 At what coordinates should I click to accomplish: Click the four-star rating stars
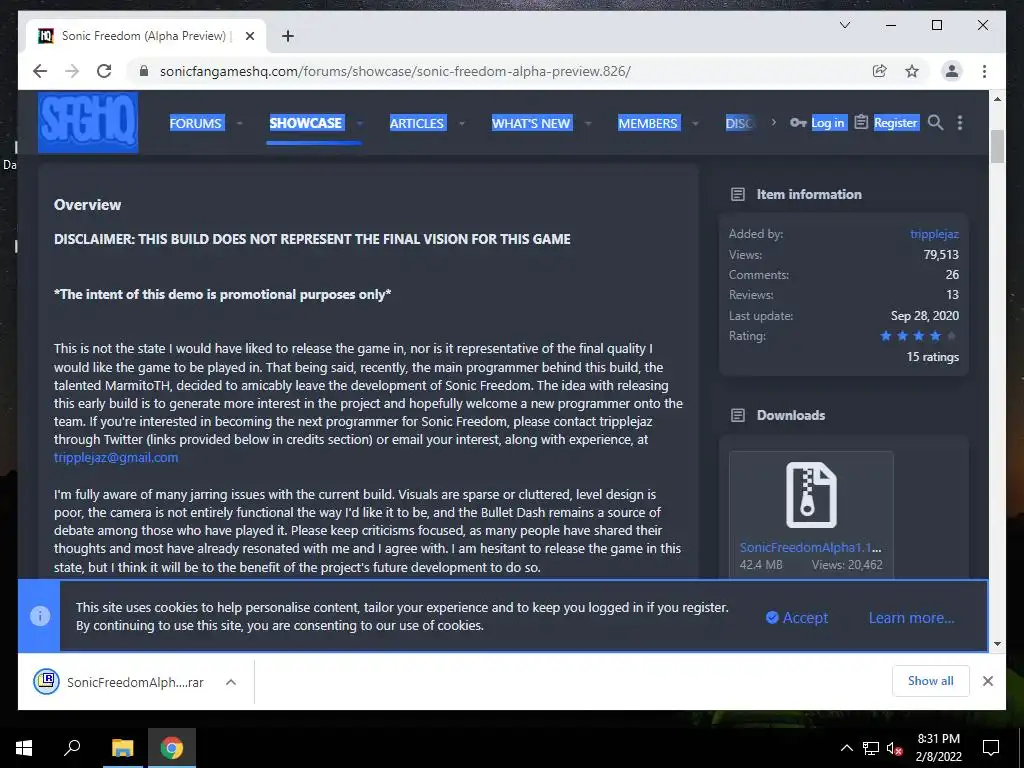coord(918,336)
